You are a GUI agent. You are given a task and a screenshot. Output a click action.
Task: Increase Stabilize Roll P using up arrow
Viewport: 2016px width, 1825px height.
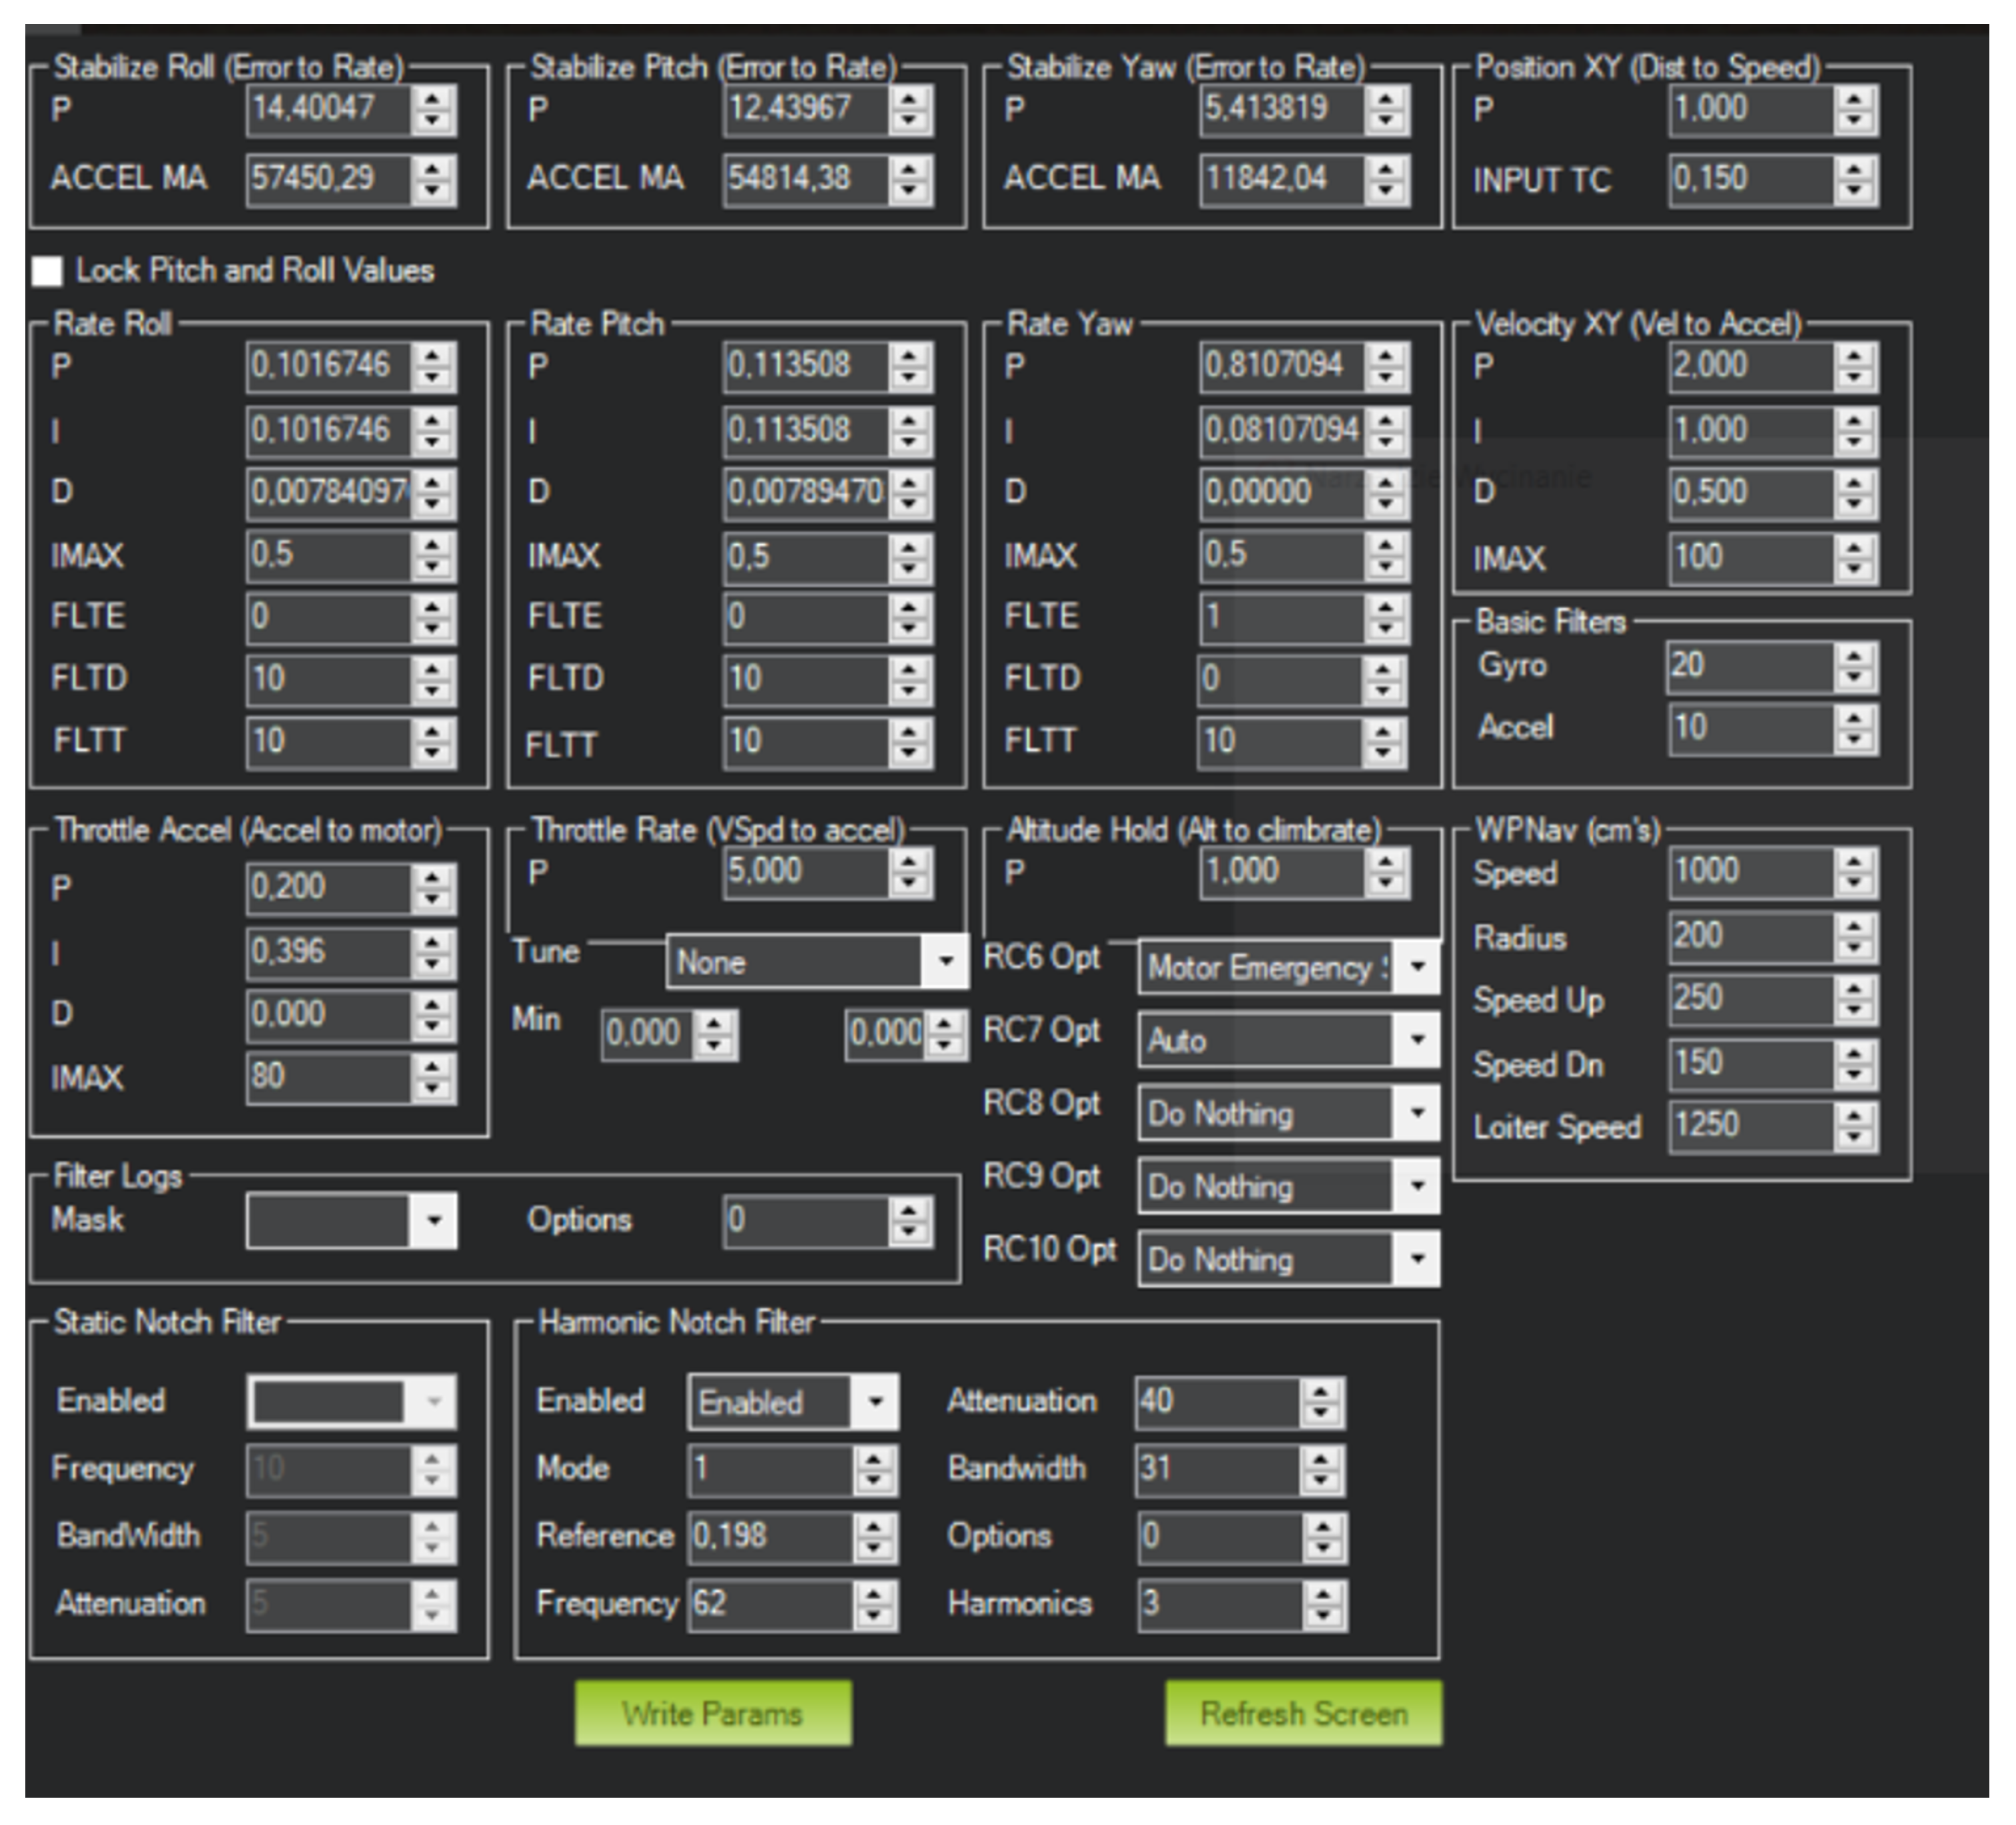click(x=433, y=98)
